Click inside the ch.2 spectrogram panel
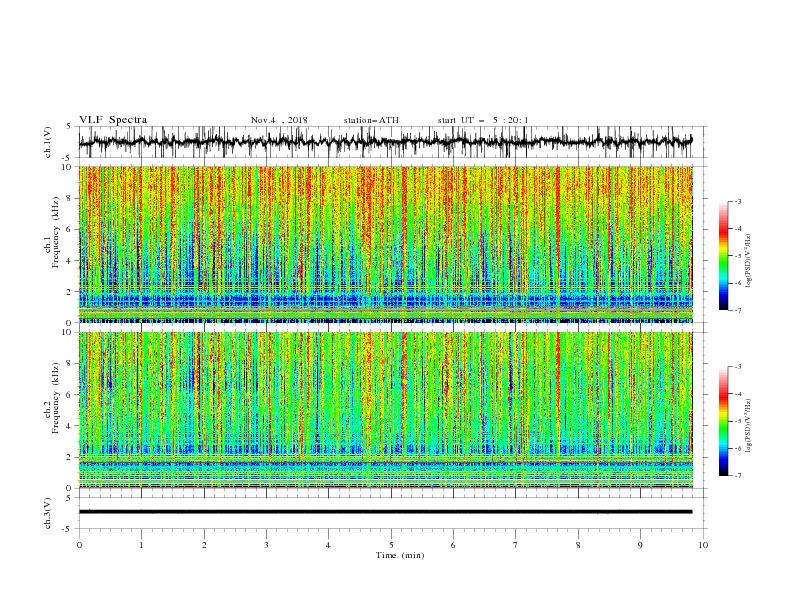 [x=386, y=410]
